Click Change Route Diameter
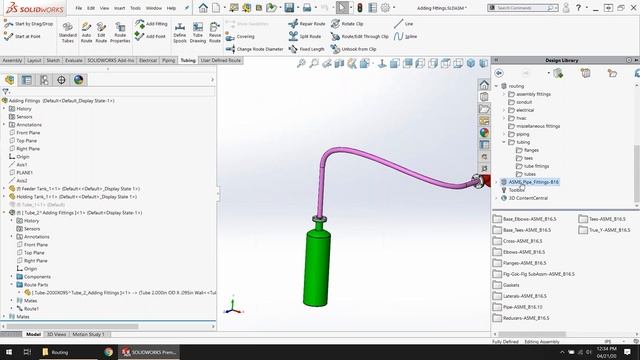The width and height of the screenshot is (640, 360). 254,49
